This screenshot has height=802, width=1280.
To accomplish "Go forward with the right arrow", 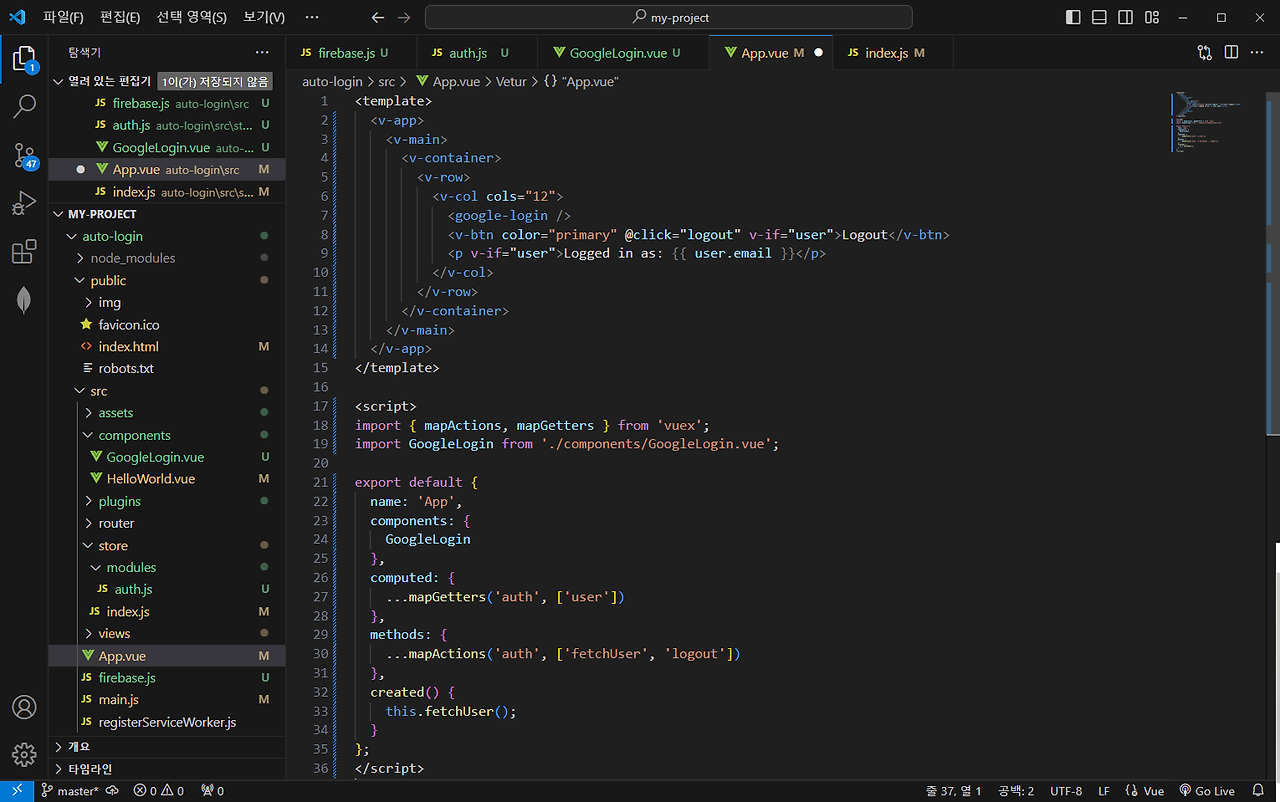I will point(403,17).
